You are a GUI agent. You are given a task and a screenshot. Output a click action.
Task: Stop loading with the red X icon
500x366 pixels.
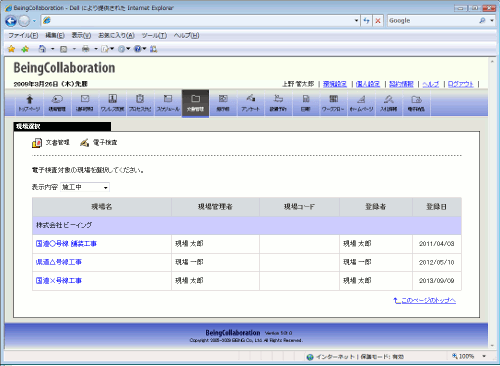(378, 21)
